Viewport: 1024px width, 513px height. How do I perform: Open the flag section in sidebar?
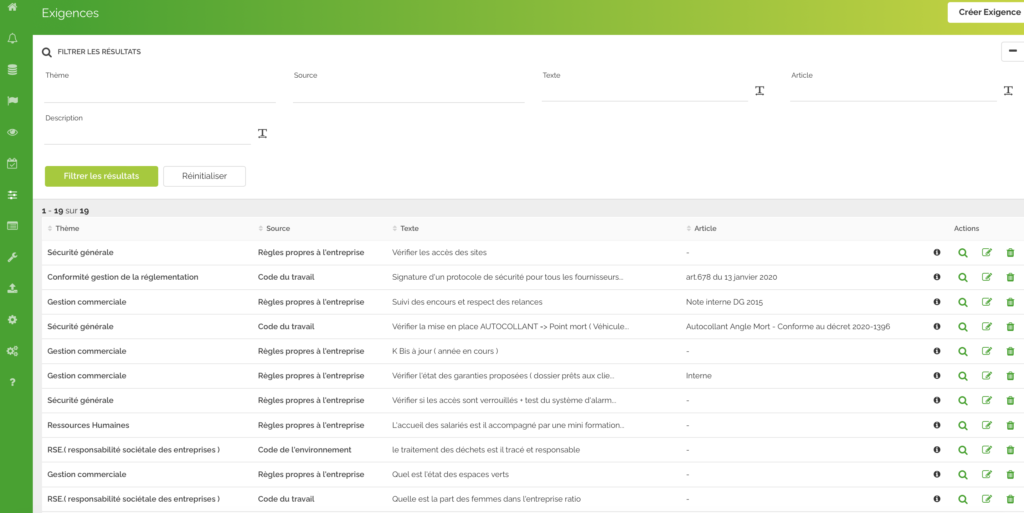[x=12, y=101]
